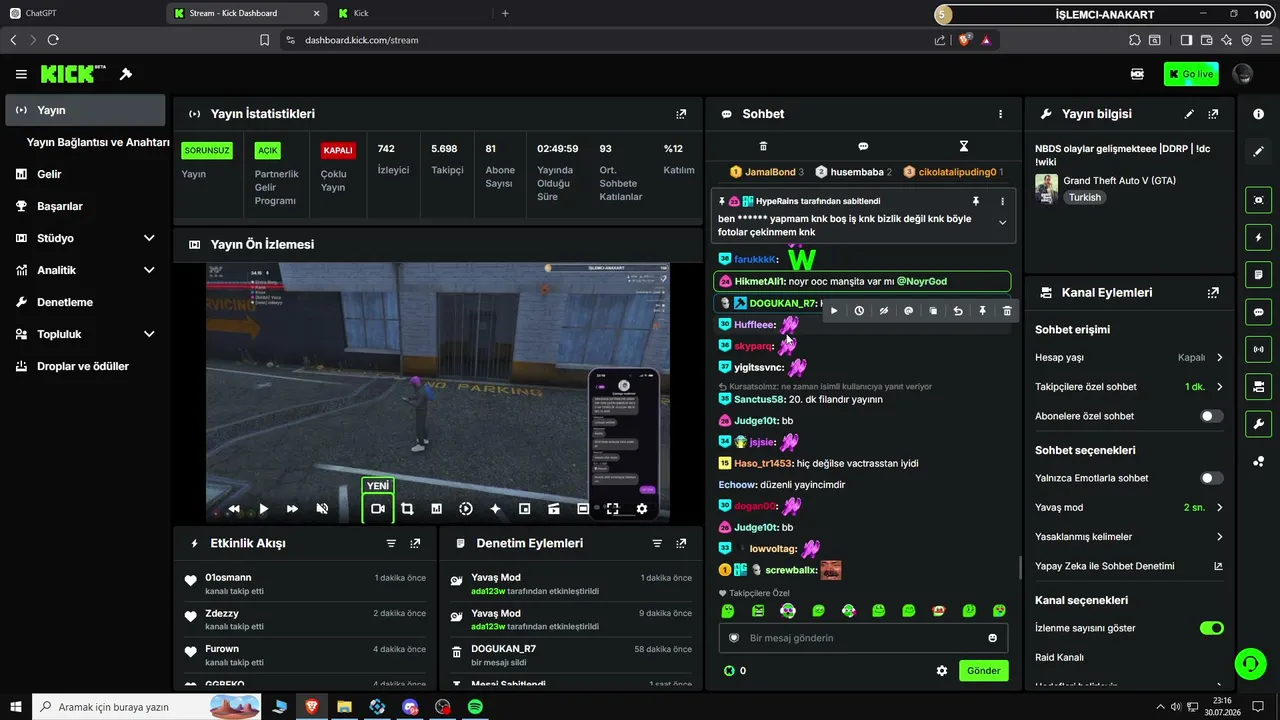Switch to the ChatGPT browser tab
This screenshot has height=720, width=1280.
(81, 13)
